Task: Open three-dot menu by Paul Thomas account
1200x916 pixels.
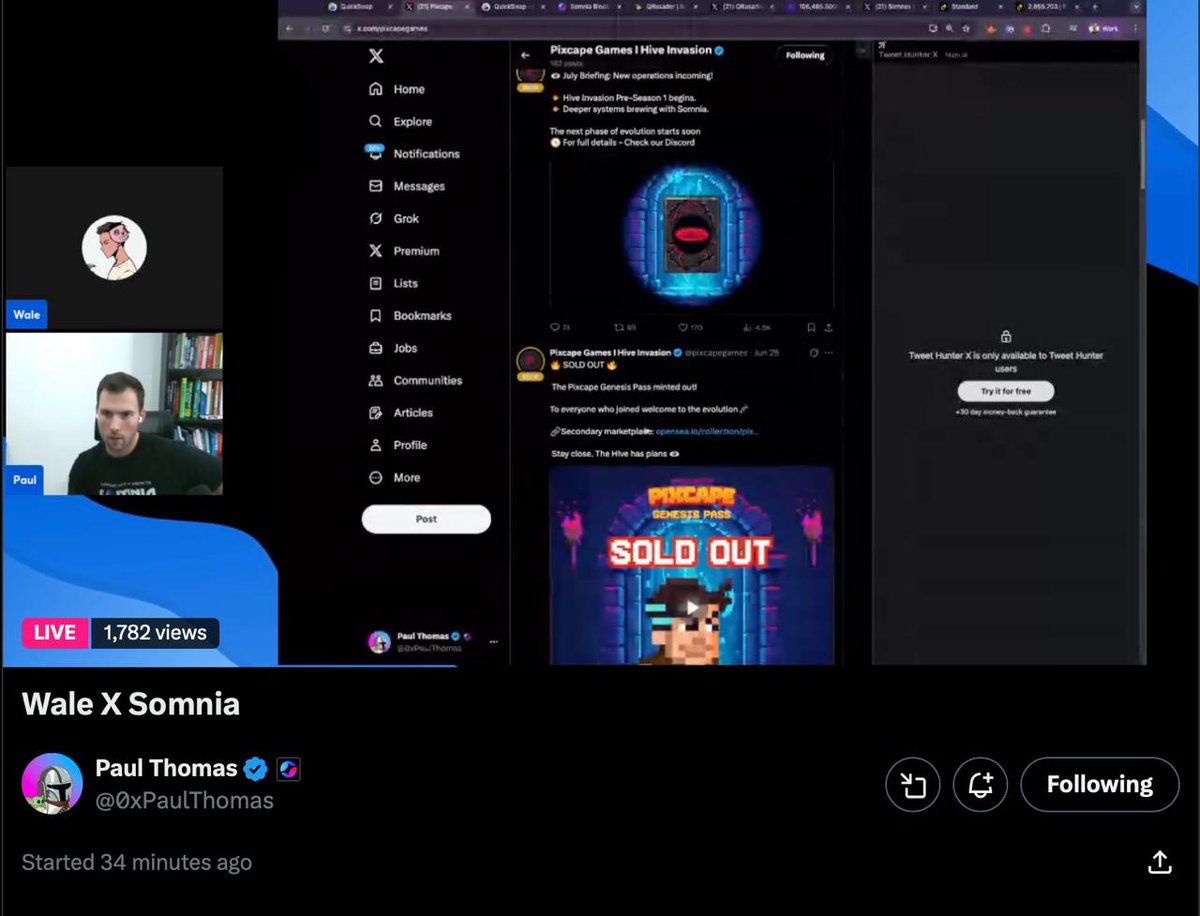Action: pos(493,641)
